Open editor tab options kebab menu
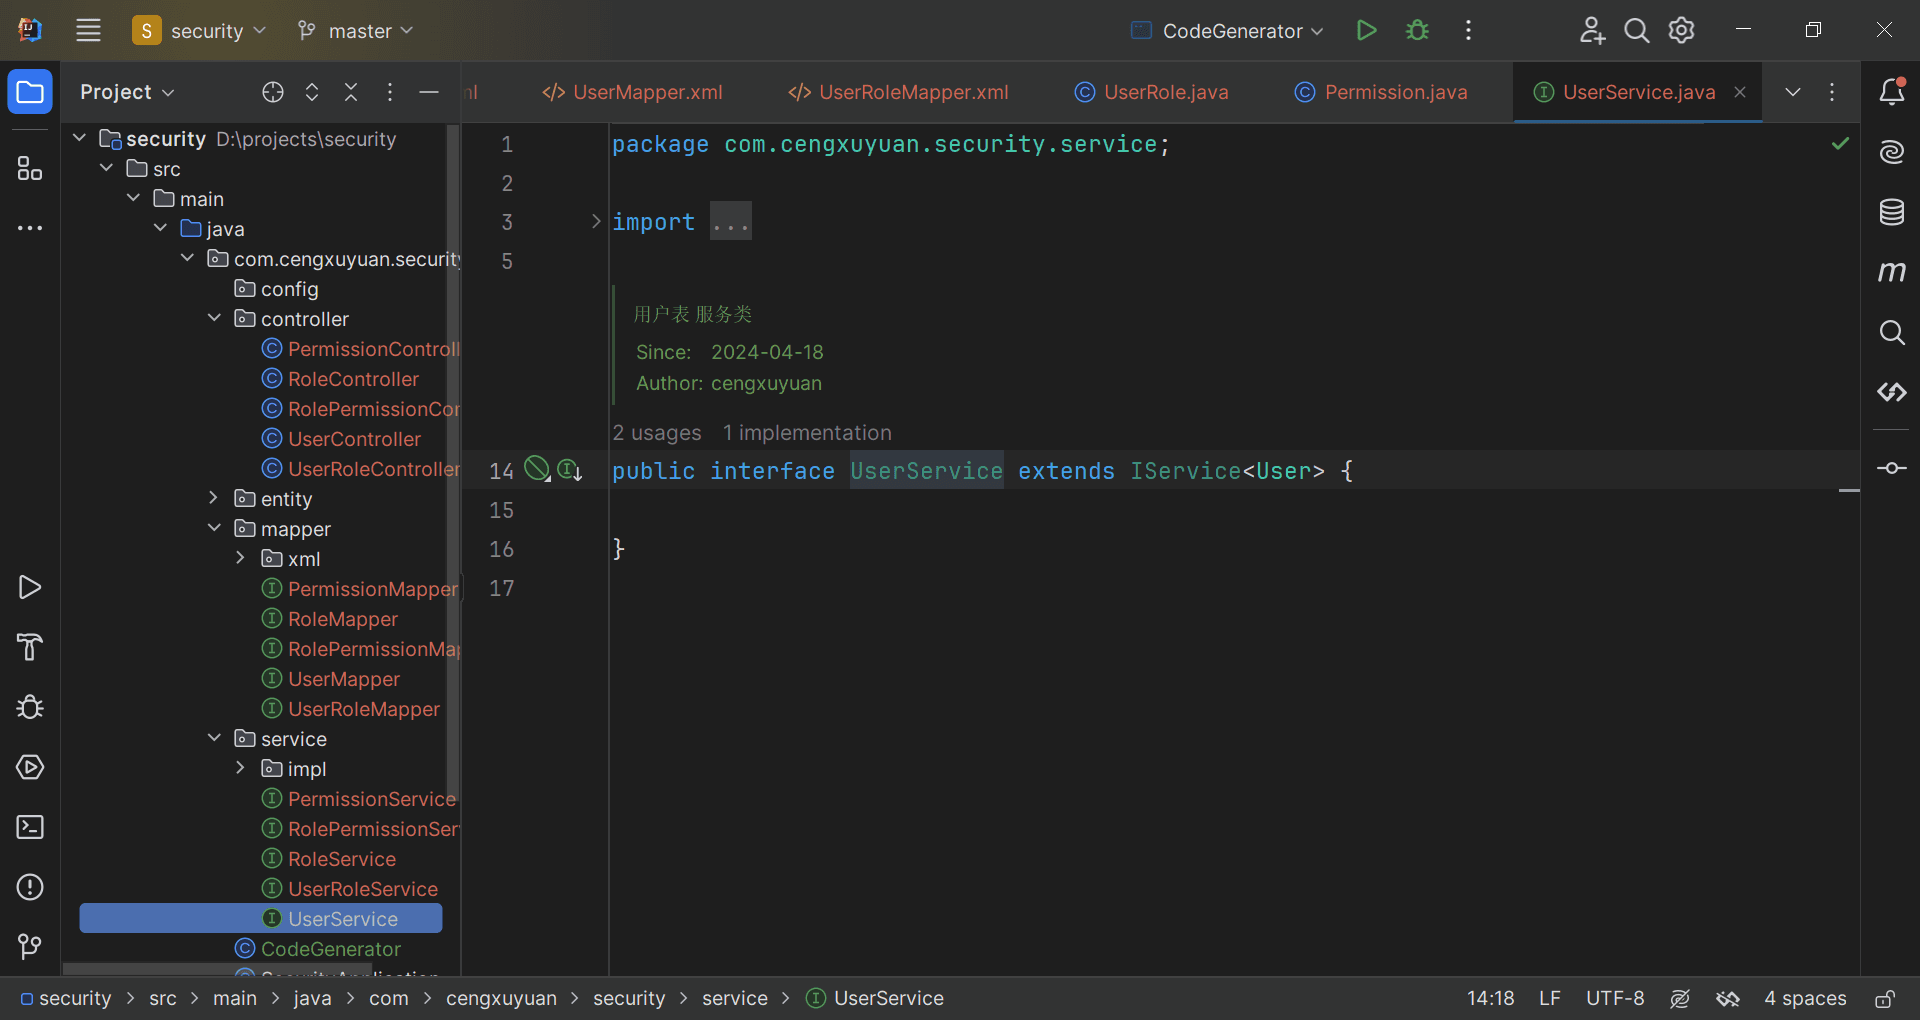1920x1020 pixels. point(1832,92)
